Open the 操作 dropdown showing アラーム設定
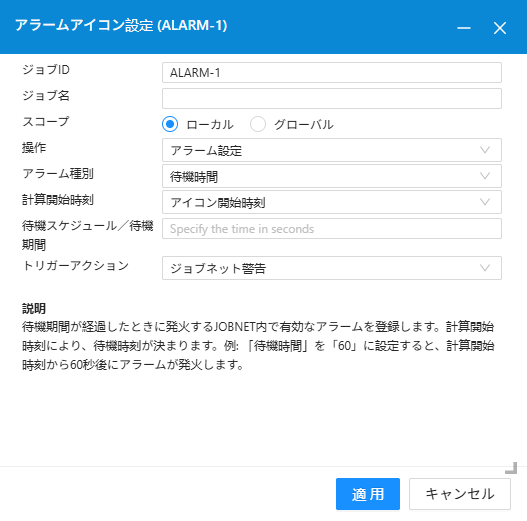Viewport: 527px width, 521px height. (332, 150)
